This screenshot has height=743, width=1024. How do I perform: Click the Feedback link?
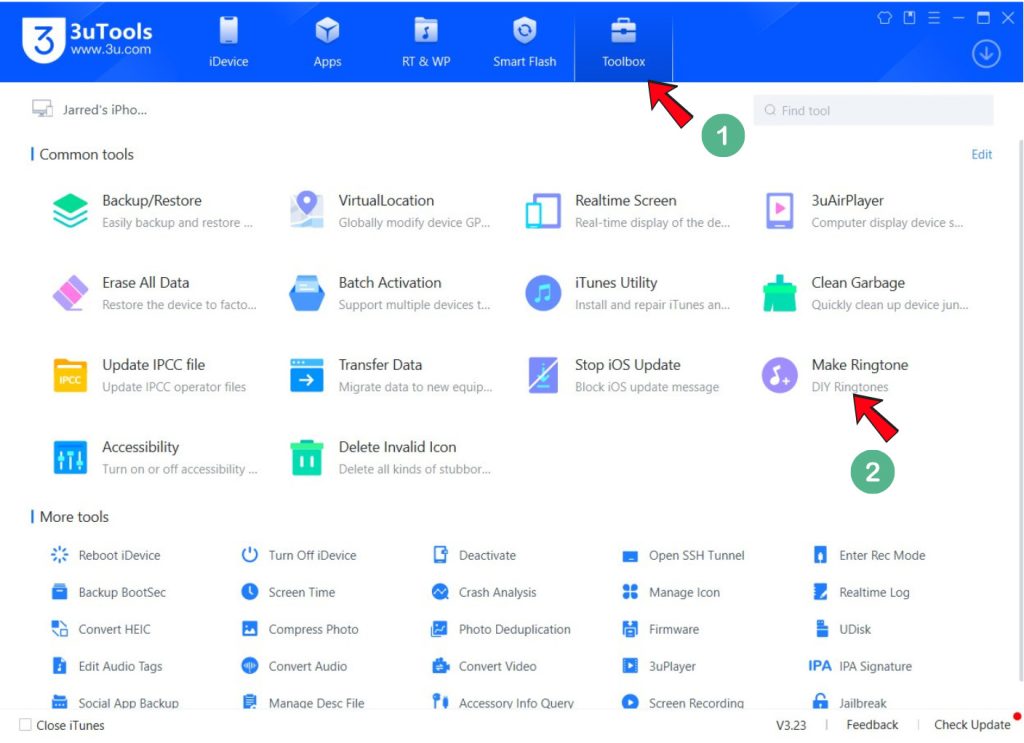(872, 725)
